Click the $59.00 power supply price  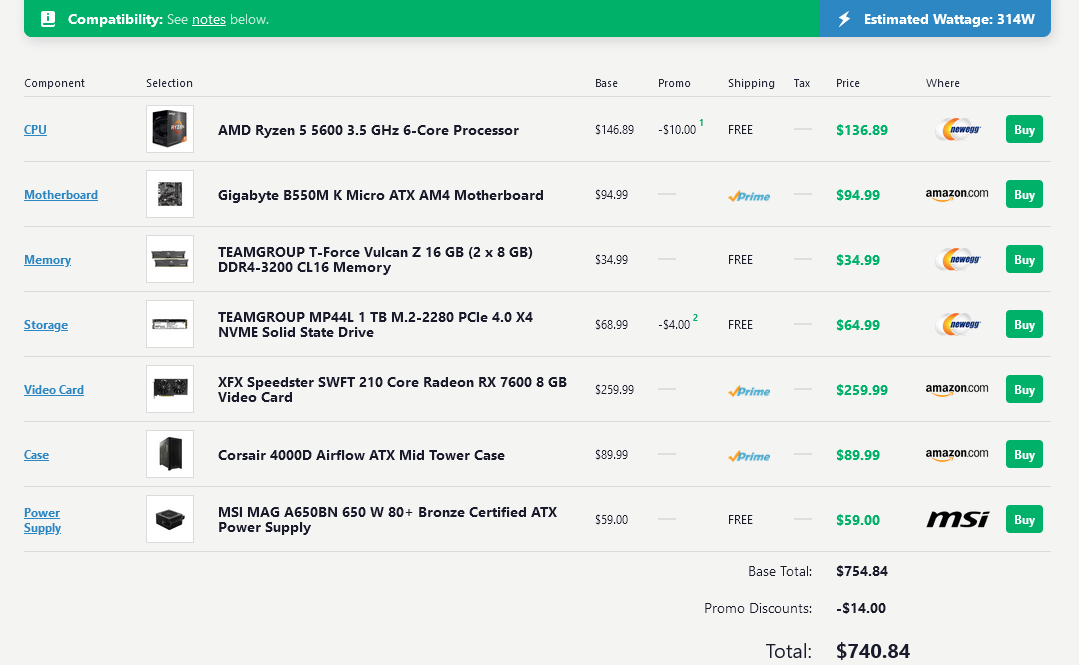click(x=857, y=520)
